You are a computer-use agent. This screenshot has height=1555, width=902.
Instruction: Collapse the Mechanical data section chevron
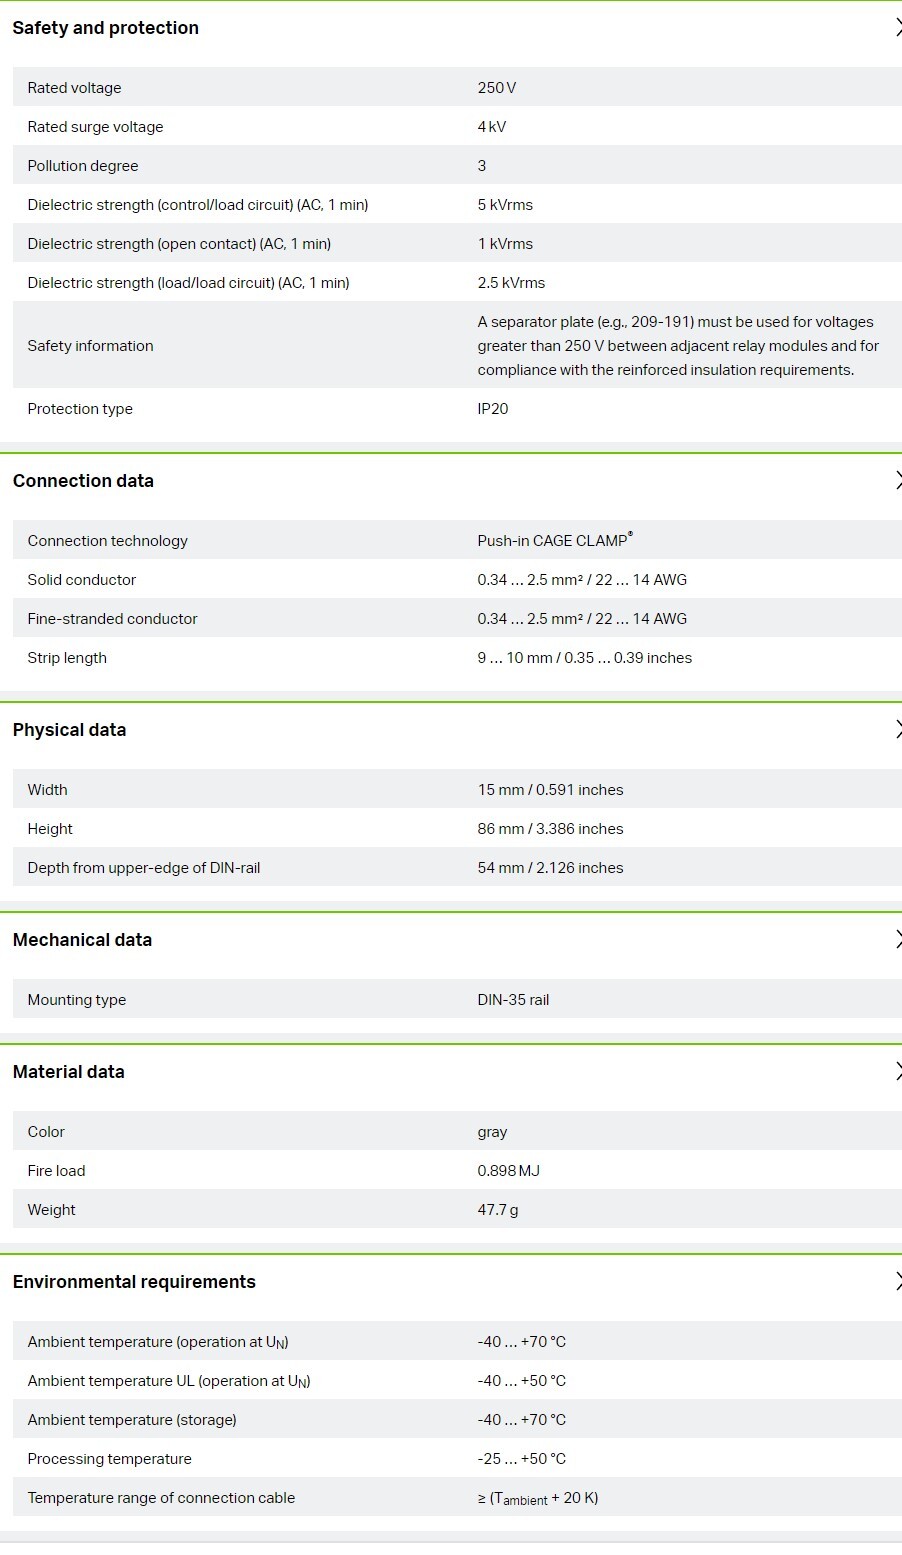click(x=897, y=940)
